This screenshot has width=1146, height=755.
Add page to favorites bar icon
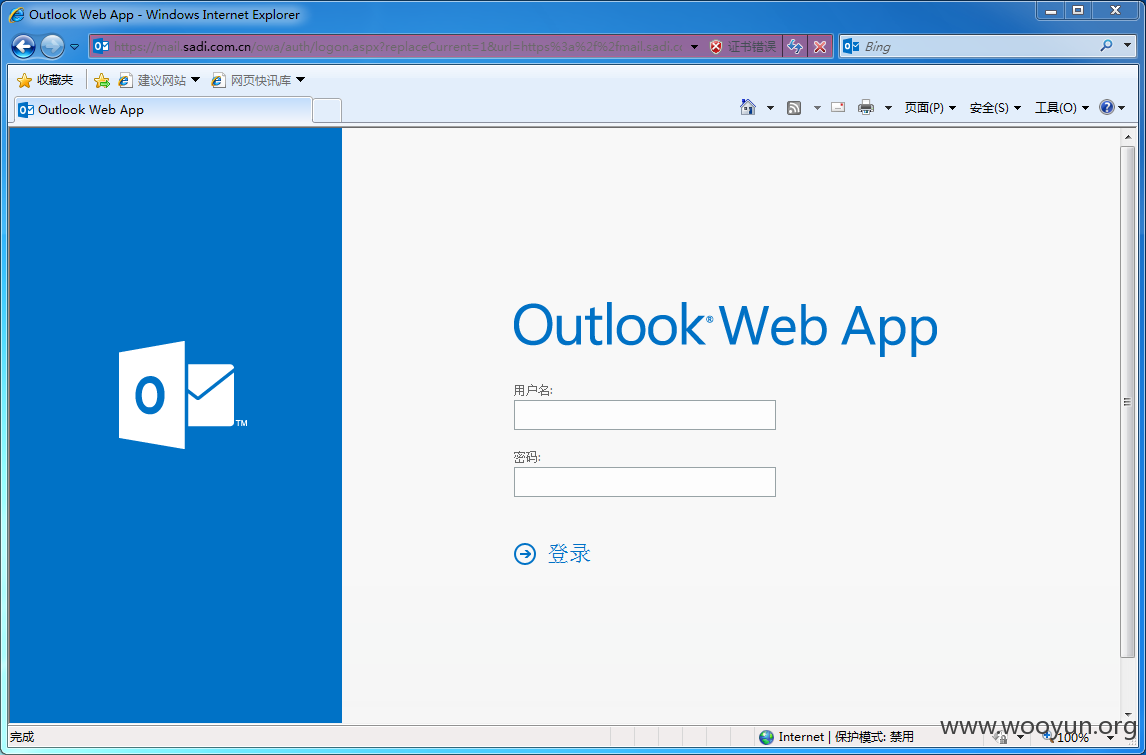(102, 80)
